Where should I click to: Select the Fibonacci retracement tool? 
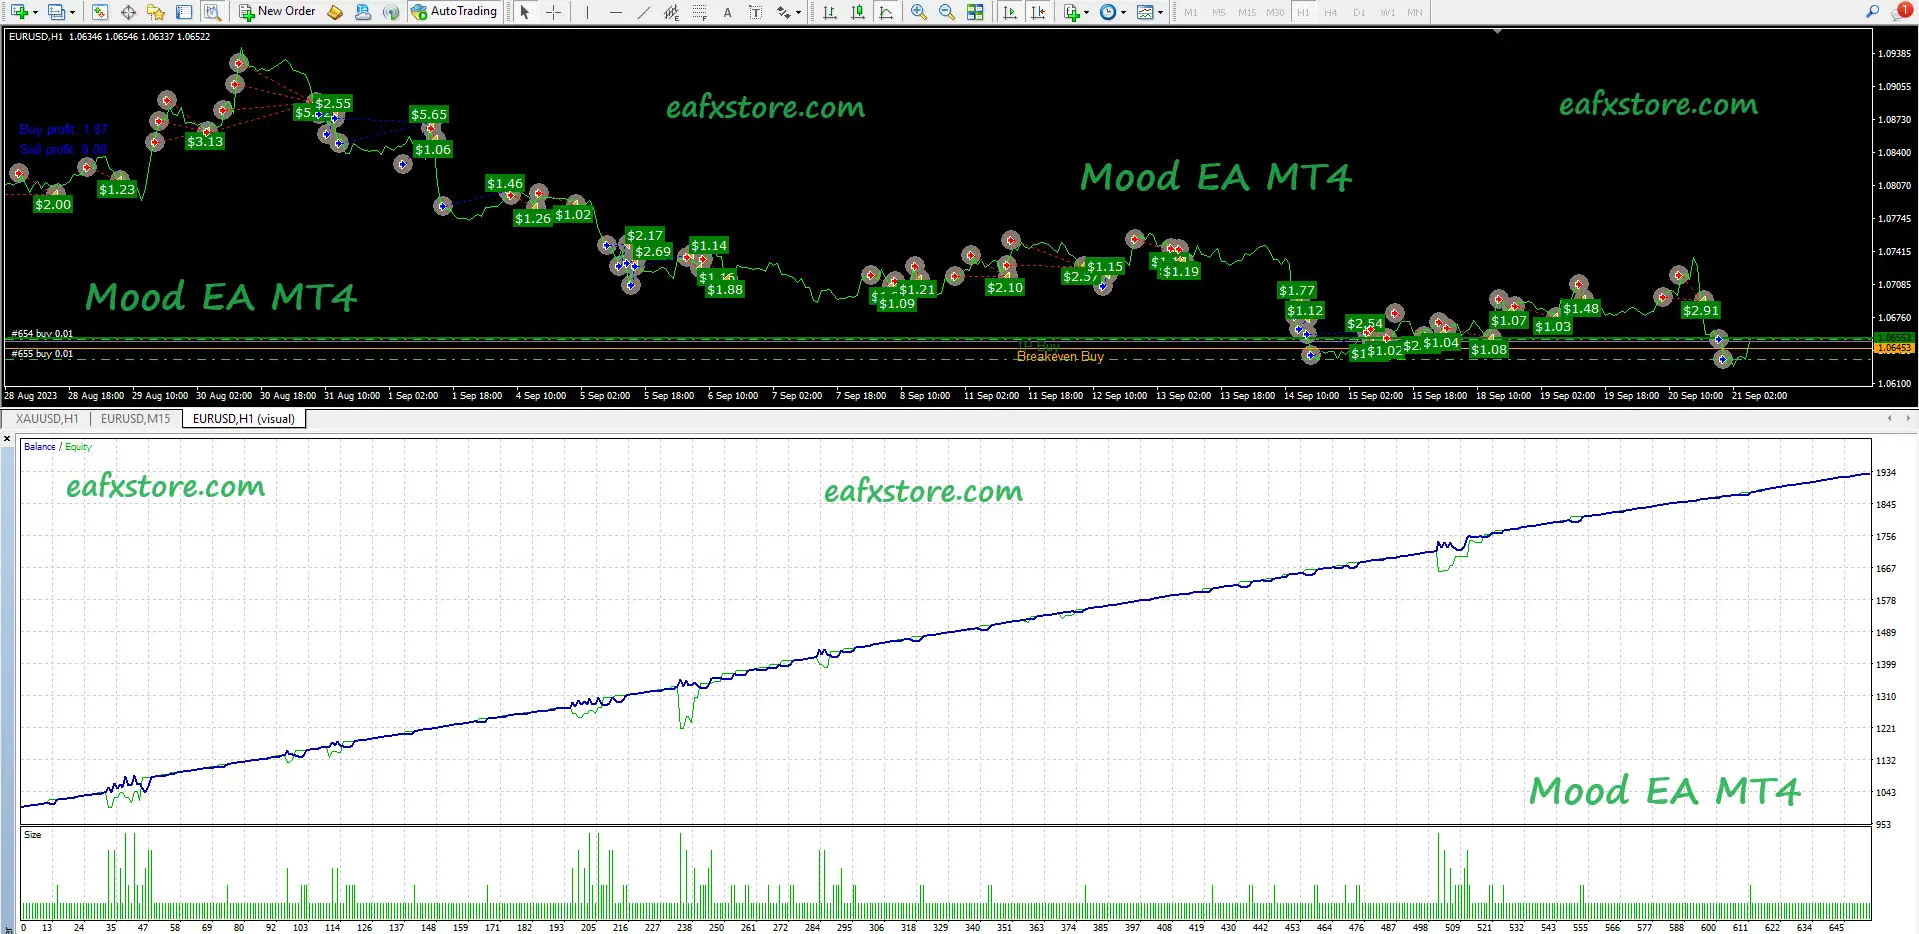699,12
